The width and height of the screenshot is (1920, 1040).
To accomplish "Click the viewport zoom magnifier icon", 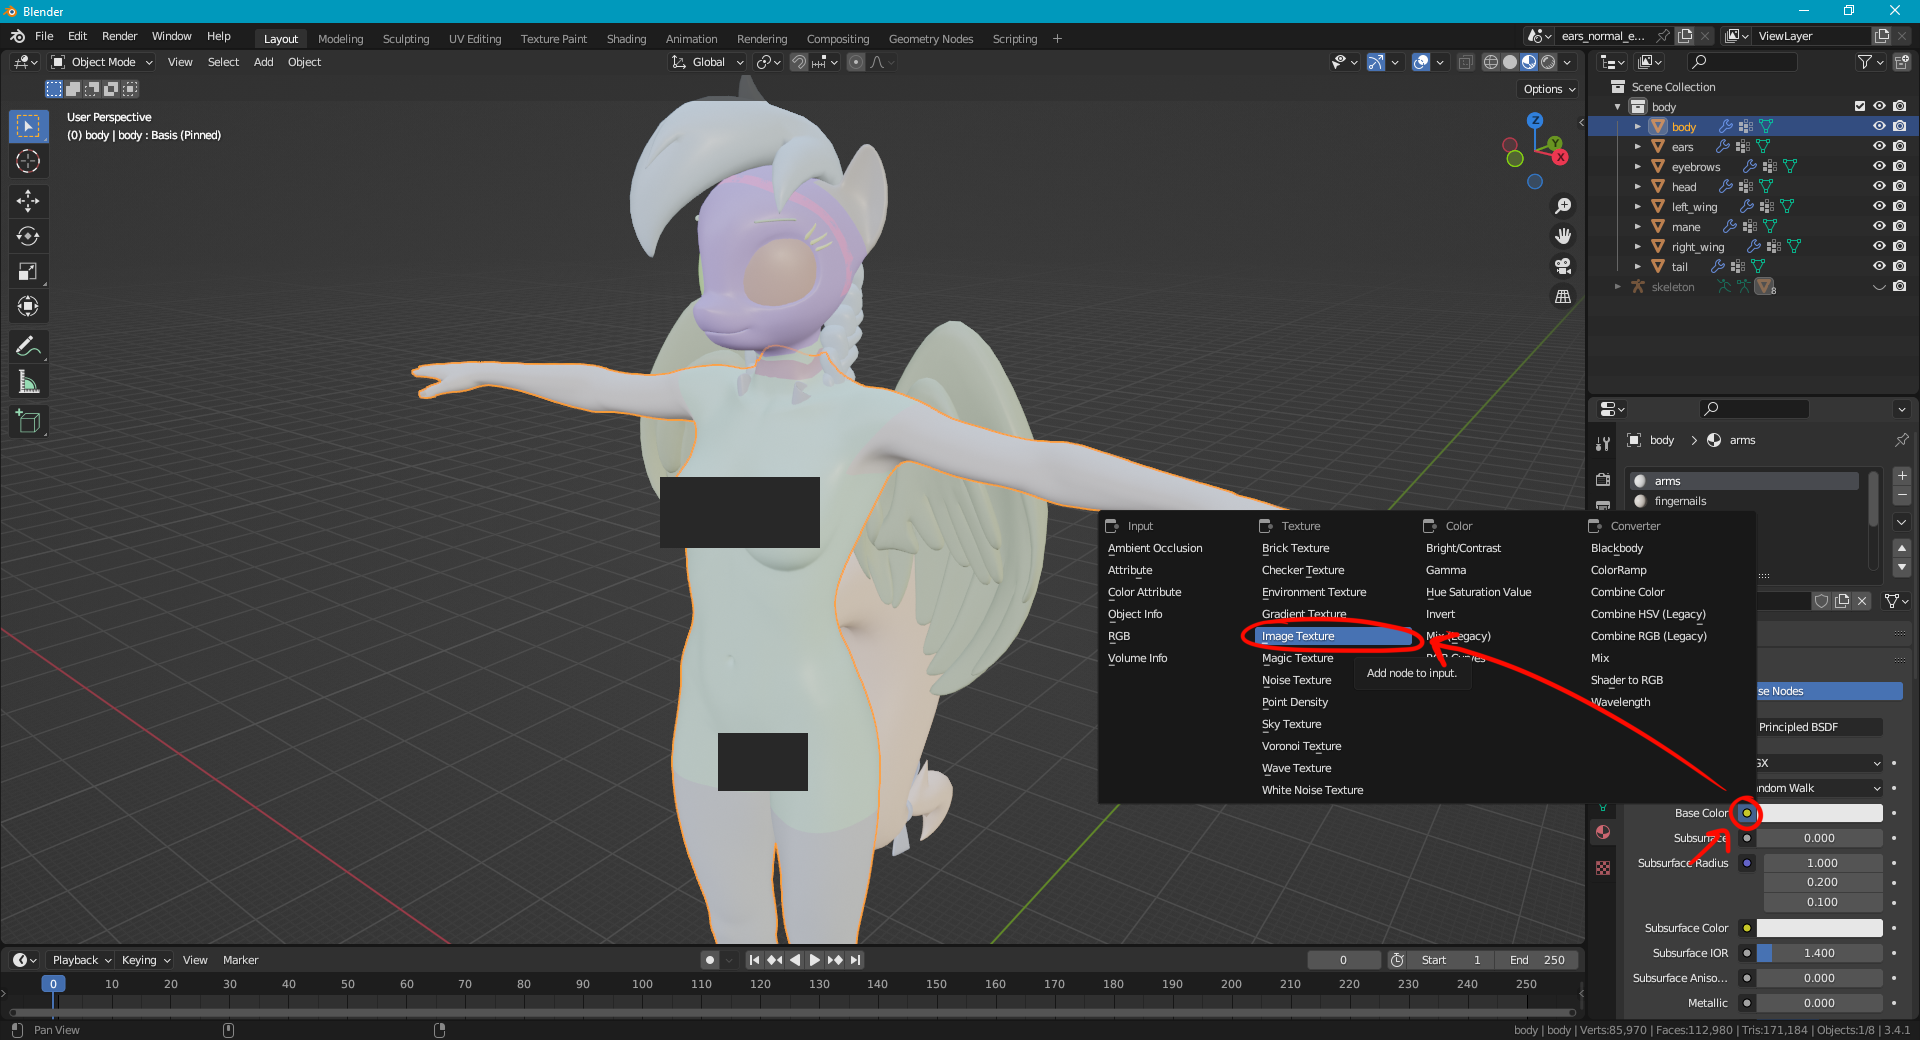I will 1562,206.
